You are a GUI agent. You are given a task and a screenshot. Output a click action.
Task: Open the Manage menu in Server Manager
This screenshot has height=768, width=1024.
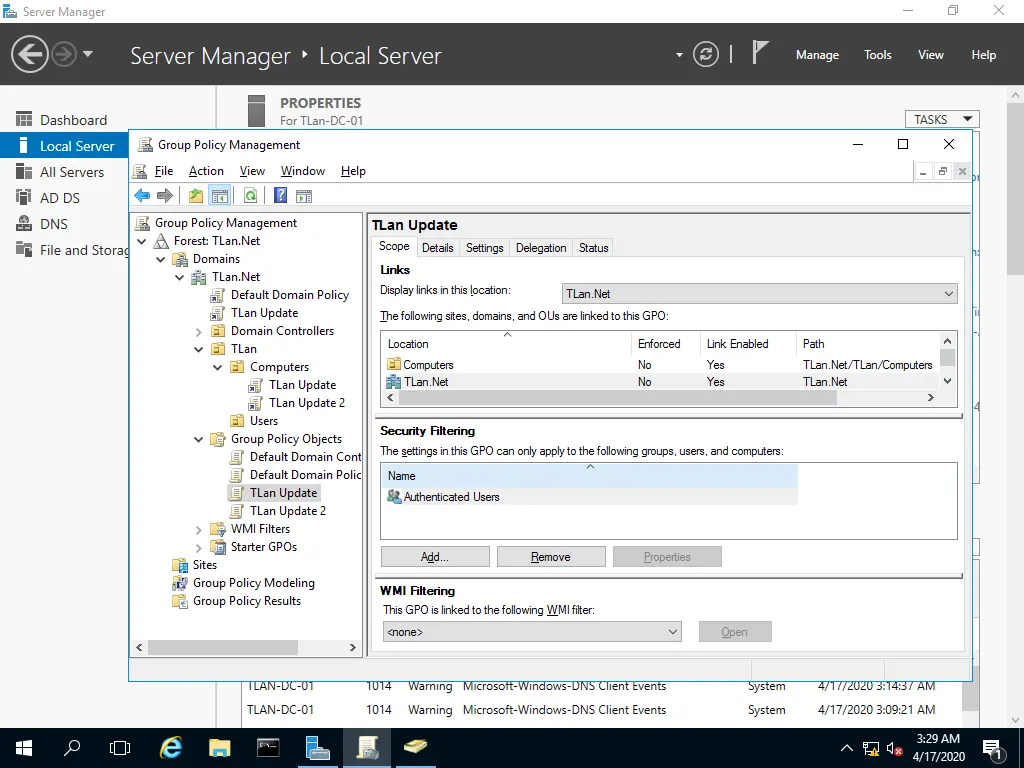(817, 55)
